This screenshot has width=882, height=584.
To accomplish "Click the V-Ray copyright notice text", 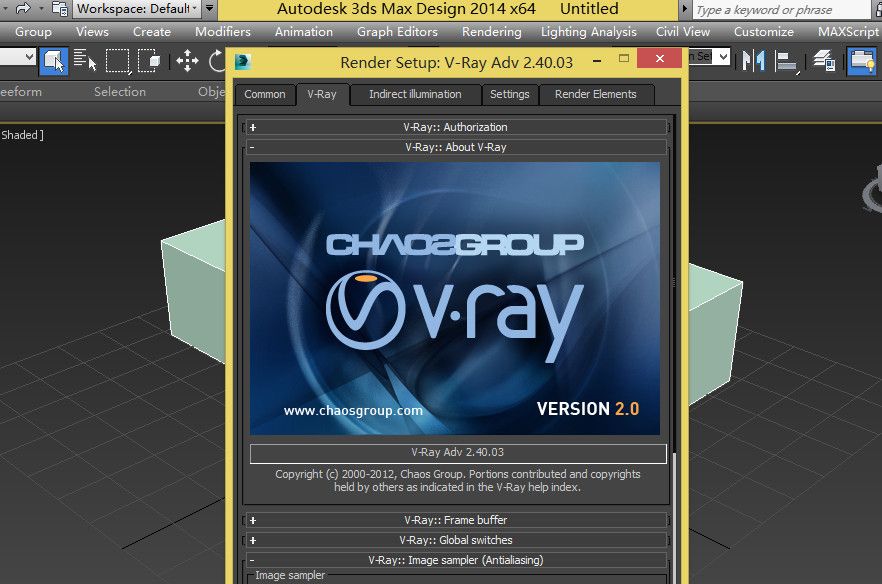I will click(457, 481).
